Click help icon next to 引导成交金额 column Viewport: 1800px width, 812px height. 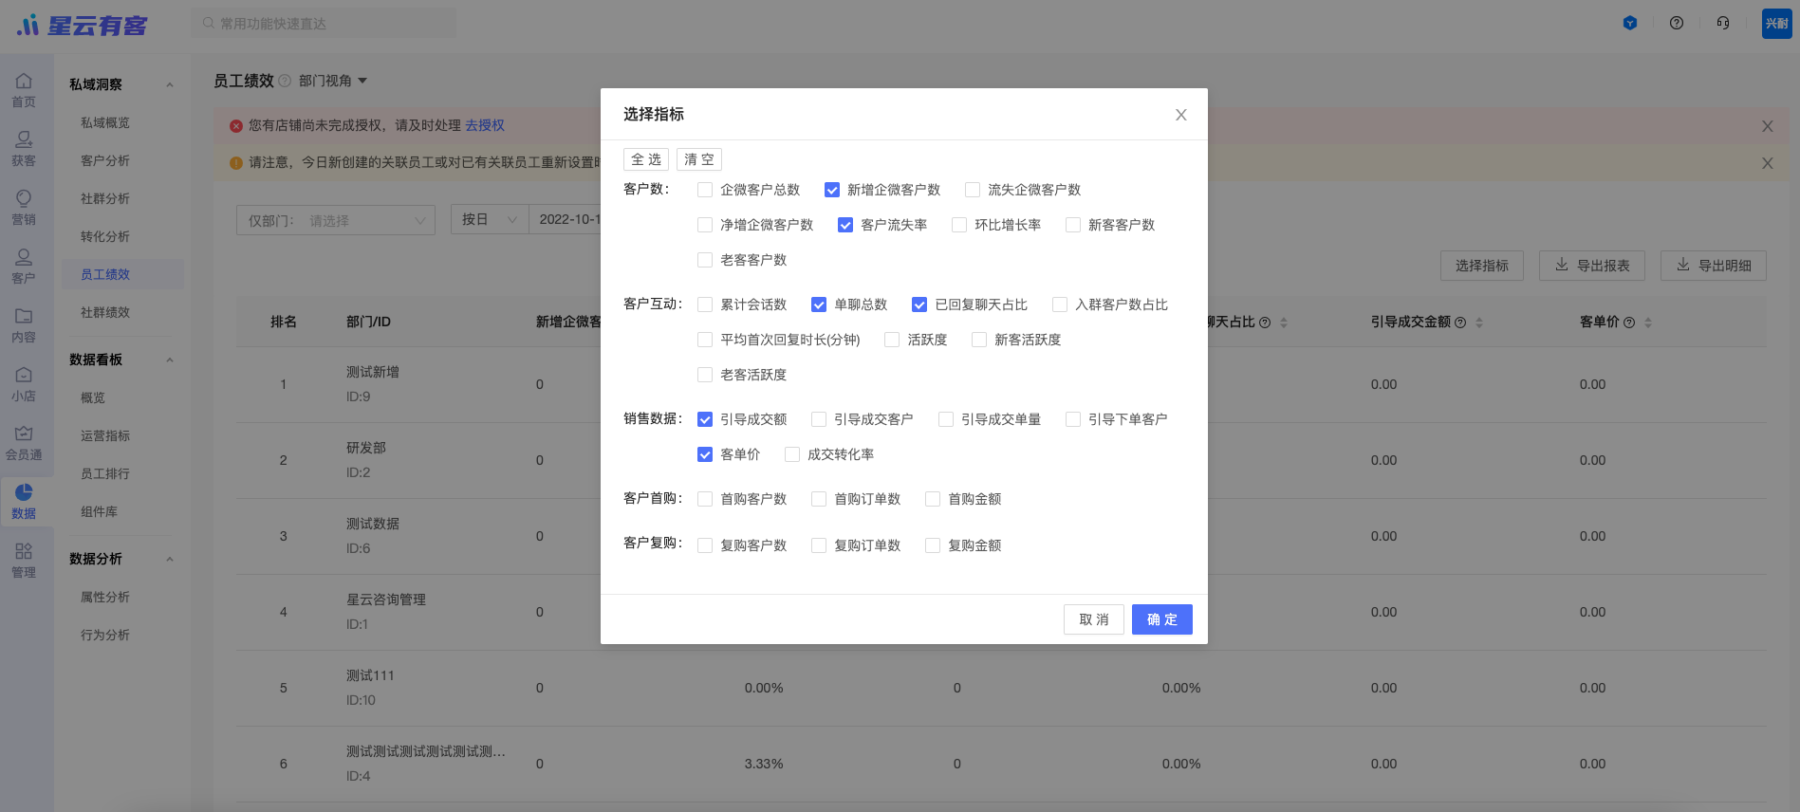(x=1460, y=322)
